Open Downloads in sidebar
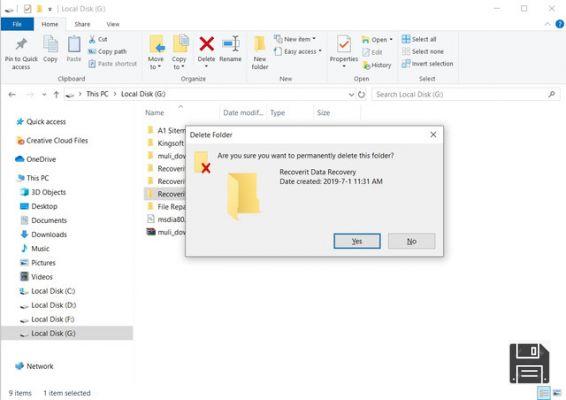This screenshot has height=400, width=566. [44, 235]
